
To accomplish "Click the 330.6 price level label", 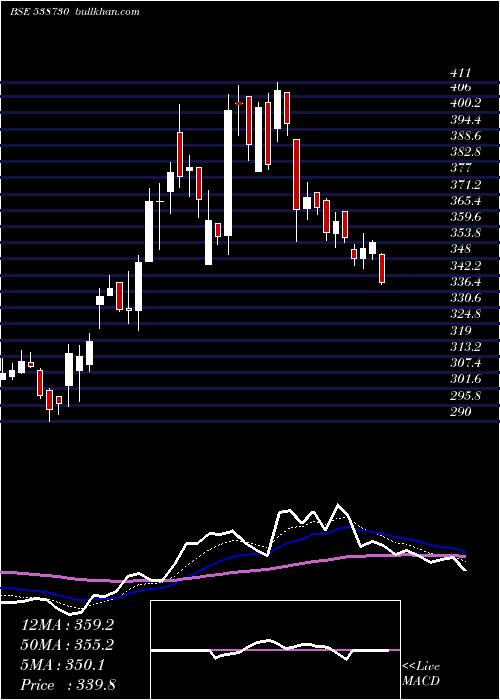I will click(466, 298).
